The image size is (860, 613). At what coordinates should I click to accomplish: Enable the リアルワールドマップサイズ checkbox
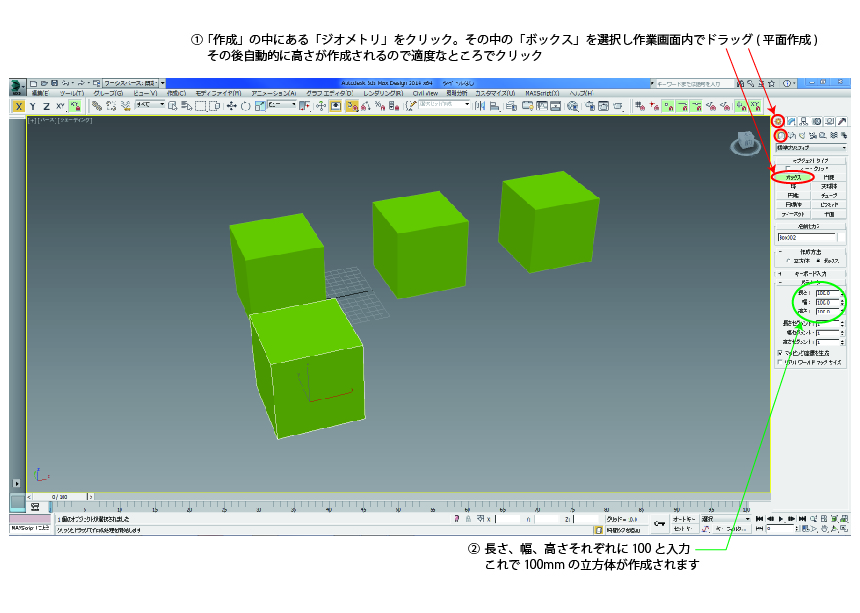[779, 362]
